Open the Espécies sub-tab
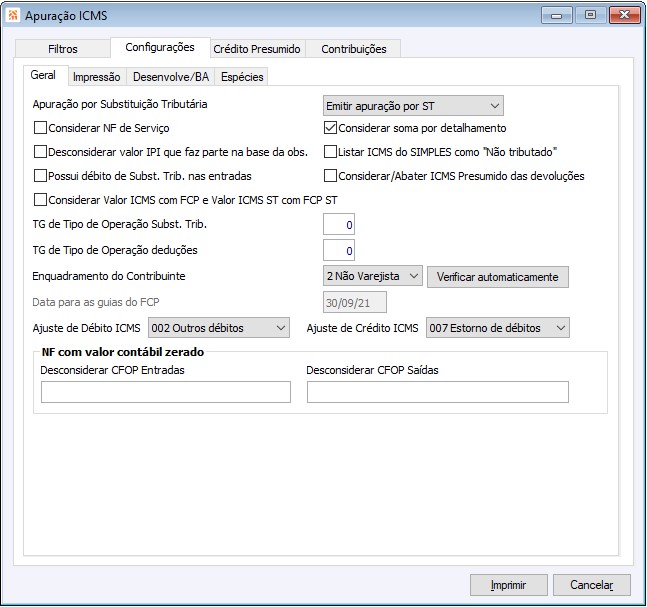The height and width of the screenshot is (607, 647). pyautogui.click(x=242, y=77)
